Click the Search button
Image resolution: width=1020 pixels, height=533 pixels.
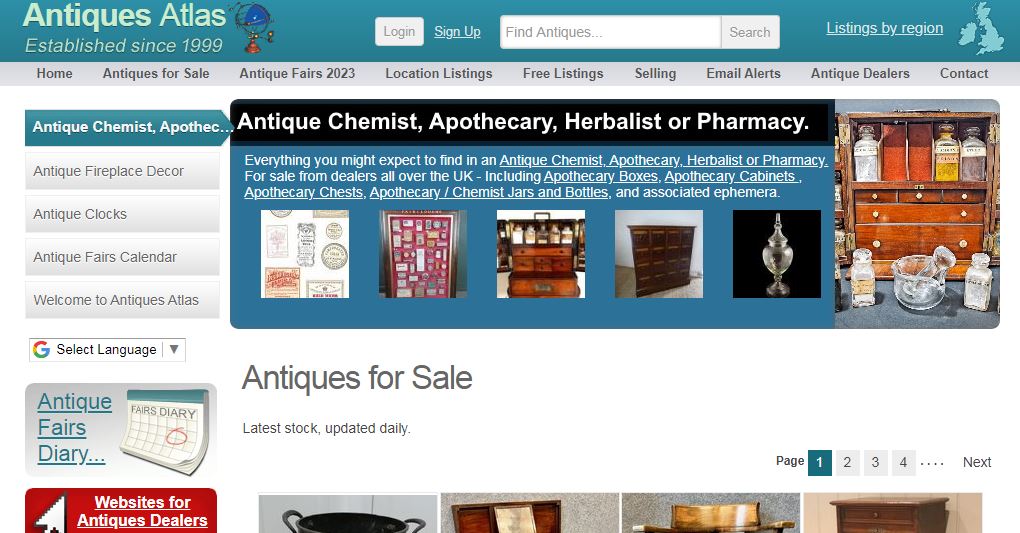click(750, 32)
